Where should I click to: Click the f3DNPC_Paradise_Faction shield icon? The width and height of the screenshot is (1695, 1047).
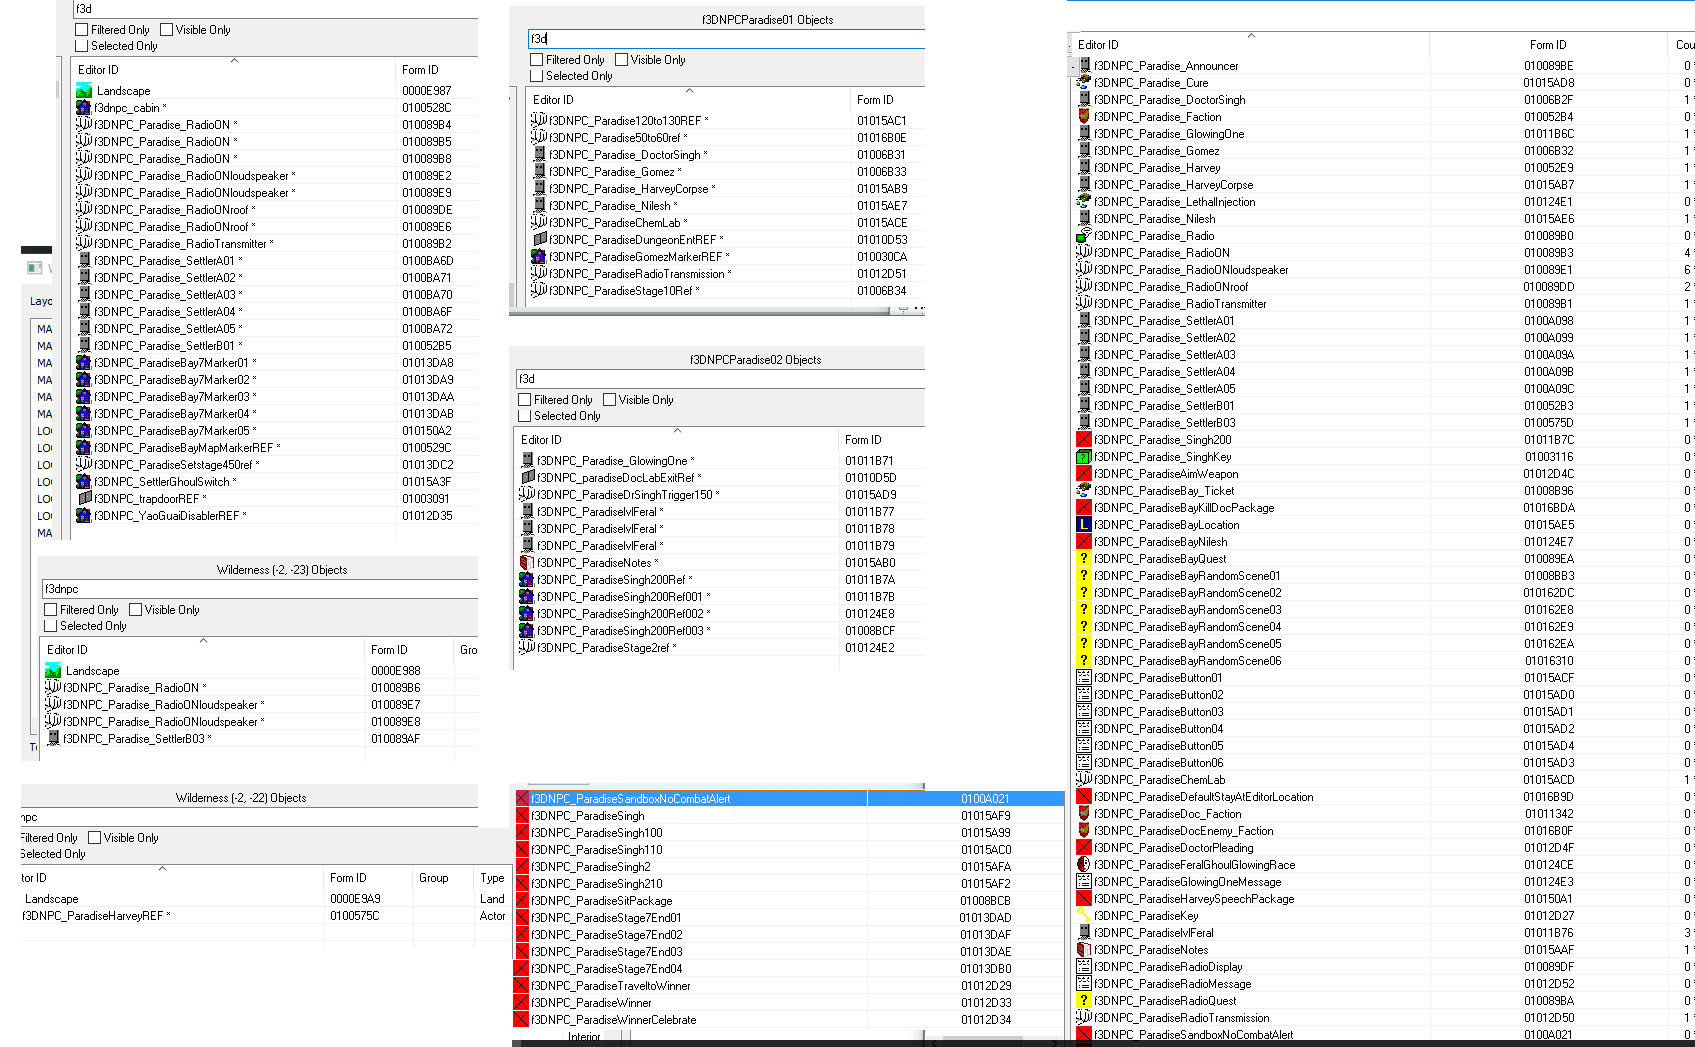(x=1083, y=117)
